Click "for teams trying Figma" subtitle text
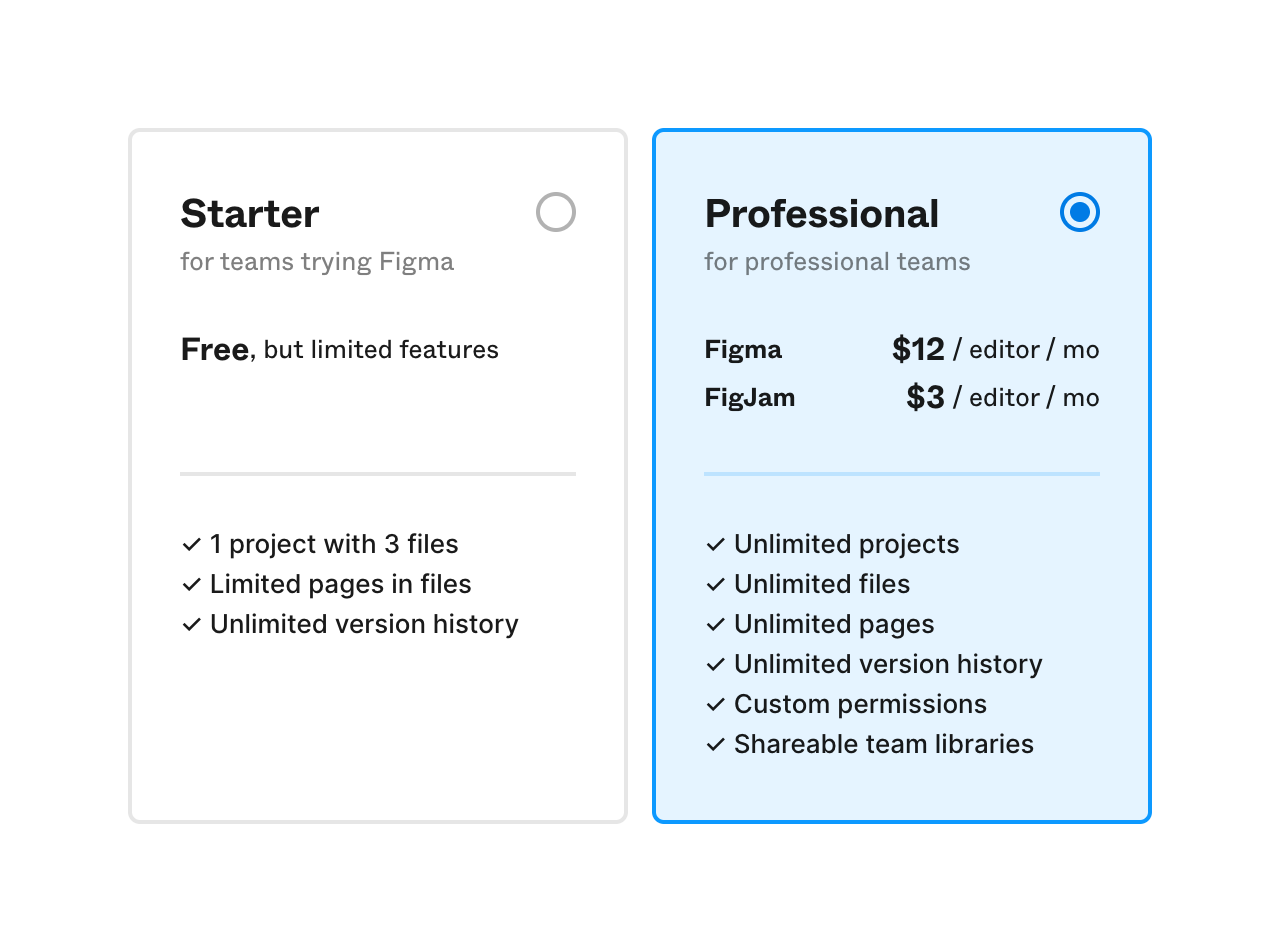 (317, 261)
